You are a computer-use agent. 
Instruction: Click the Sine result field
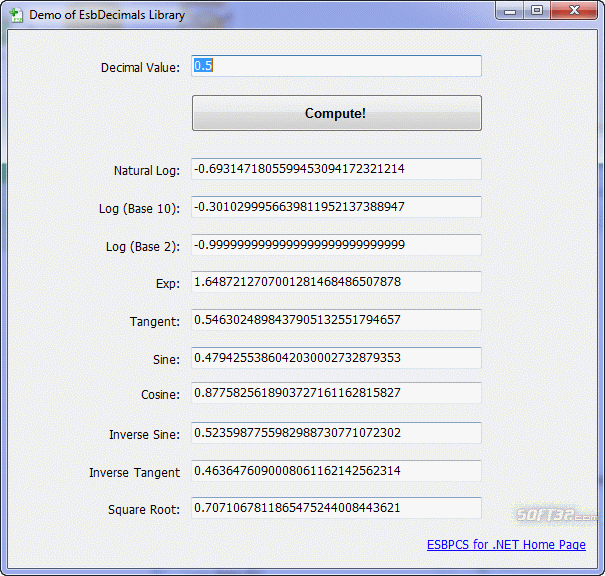(x=336, y=358)
